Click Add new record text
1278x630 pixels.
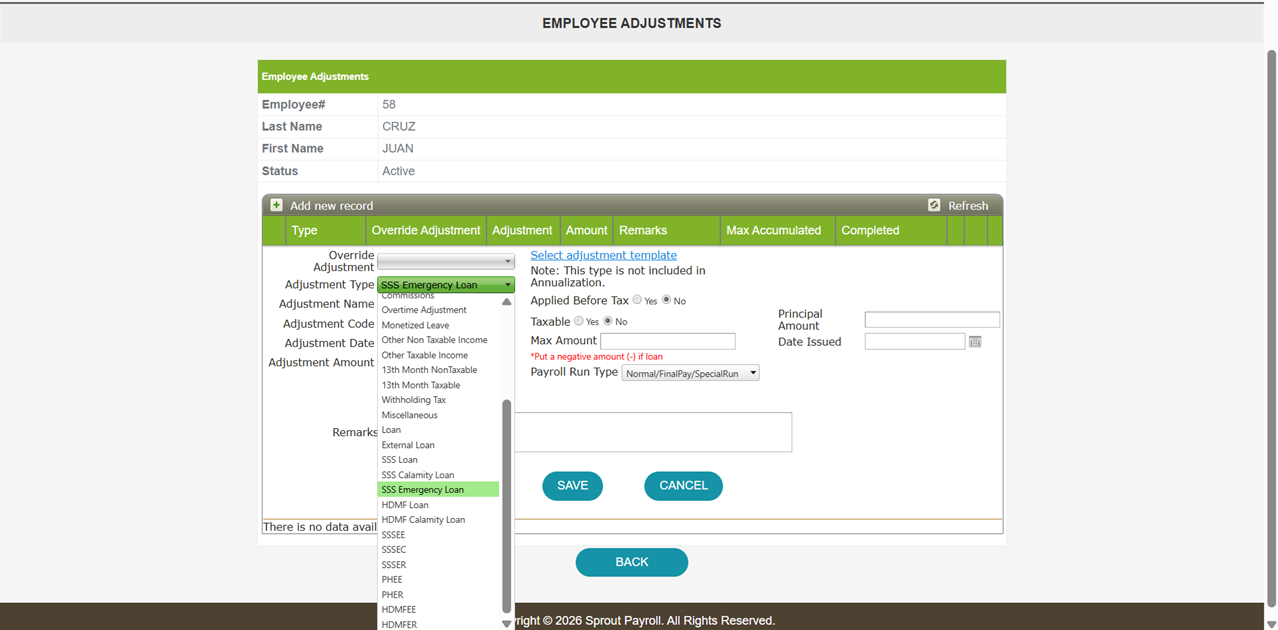click(331, 206)
